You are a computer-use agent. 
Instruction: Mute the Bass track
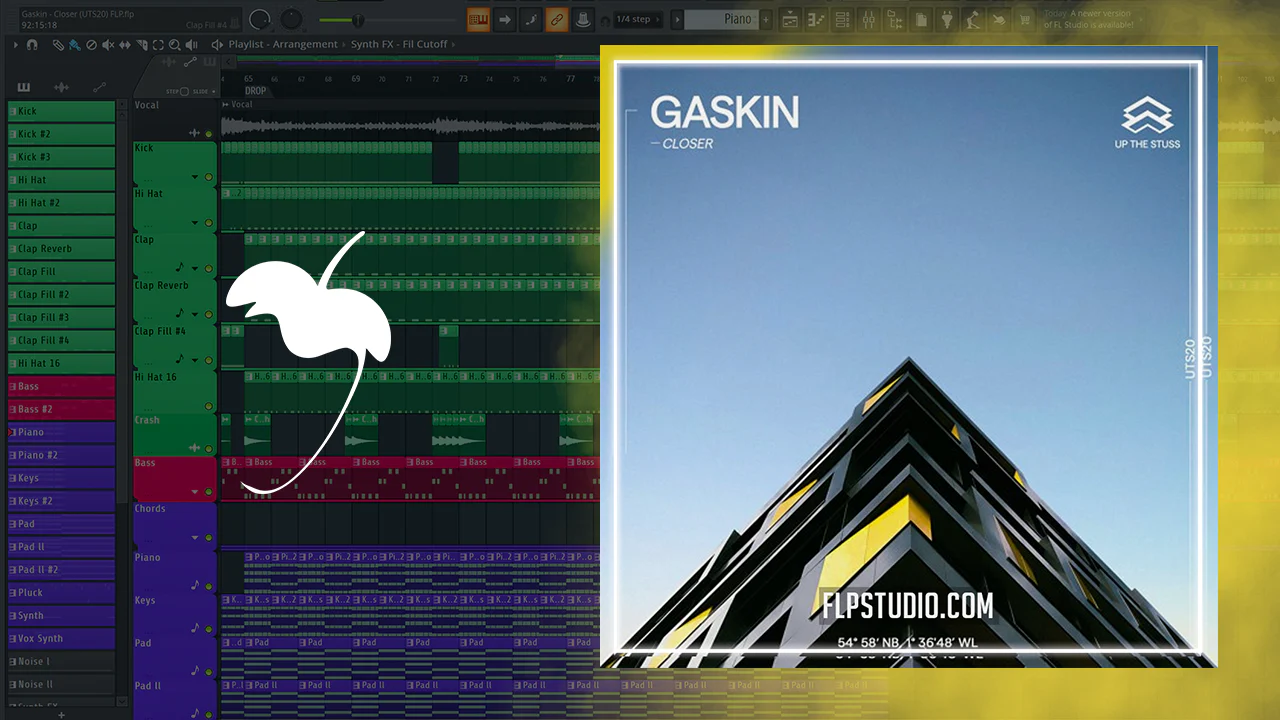tap(209, 492)
